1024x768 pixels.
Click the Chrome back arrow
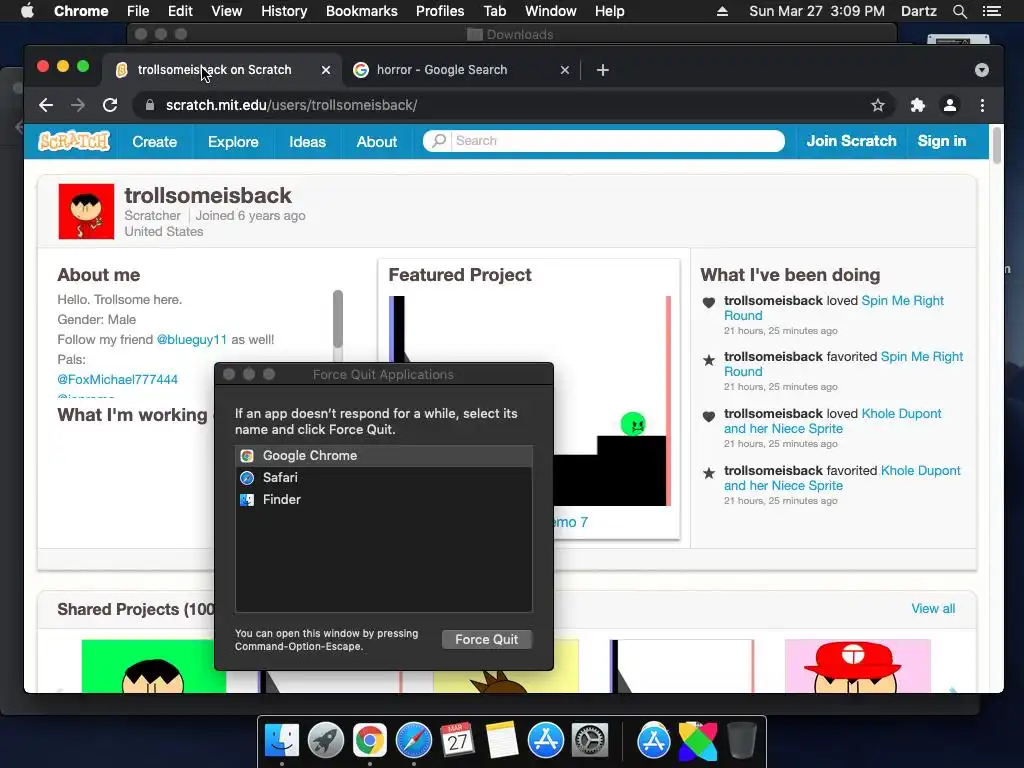tap(46, 105)
